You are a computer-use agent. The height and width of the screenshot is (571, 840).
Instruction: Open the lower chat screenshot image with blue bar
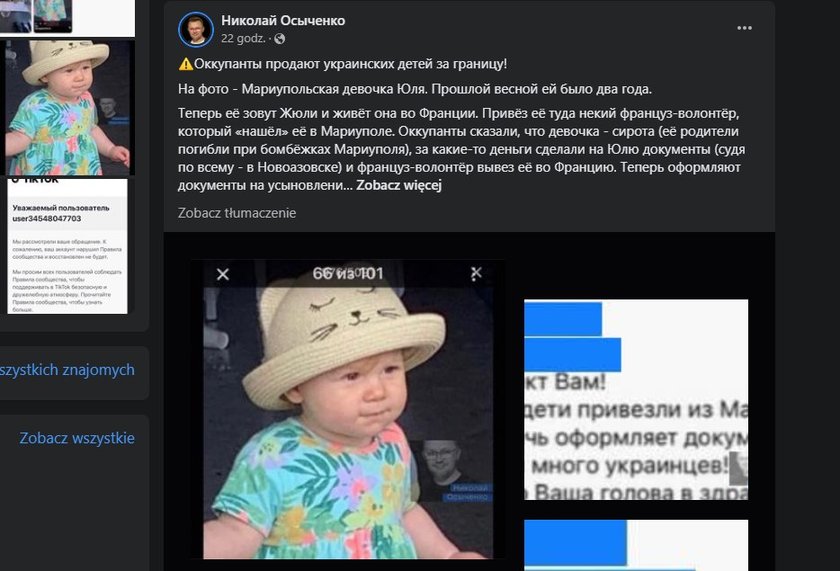coord(636,545)
